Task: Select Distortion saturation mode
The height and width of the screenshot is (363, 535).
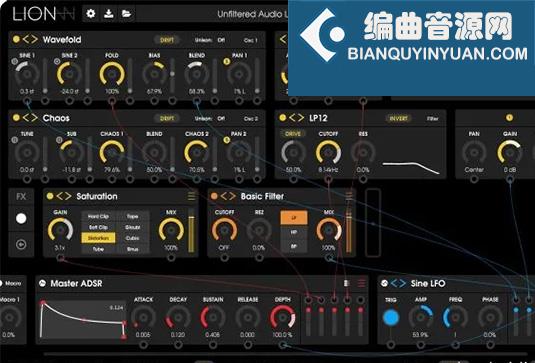Action: point(98,238)
